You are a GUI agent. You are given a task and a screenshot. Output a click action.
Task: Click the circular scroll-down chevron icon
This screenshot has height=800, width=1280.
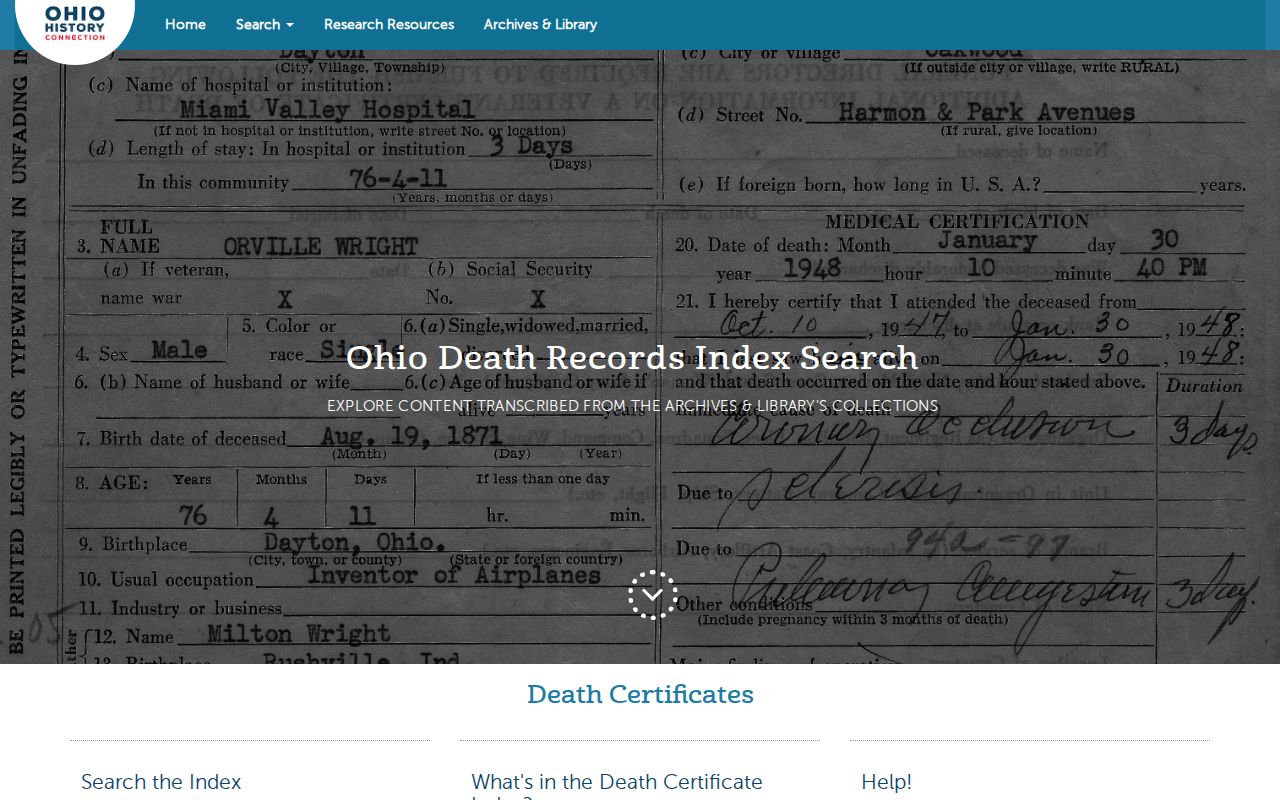653,595
